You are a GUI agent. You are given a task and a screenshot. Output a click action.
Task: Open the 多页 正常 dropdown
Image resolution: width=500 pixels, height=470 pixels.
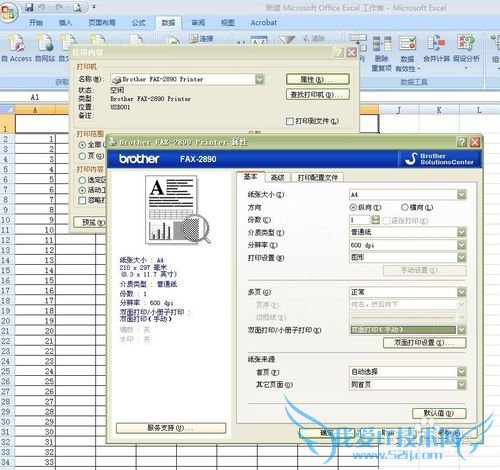pos(462,292)
